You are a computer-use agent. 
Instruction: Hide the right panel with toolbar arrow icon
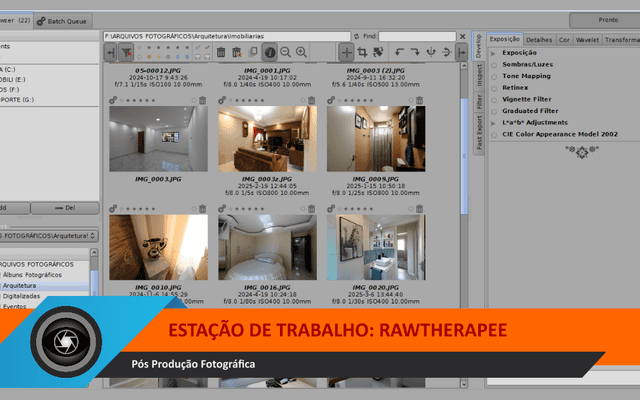pyautogui.click(x=462, y=52)
